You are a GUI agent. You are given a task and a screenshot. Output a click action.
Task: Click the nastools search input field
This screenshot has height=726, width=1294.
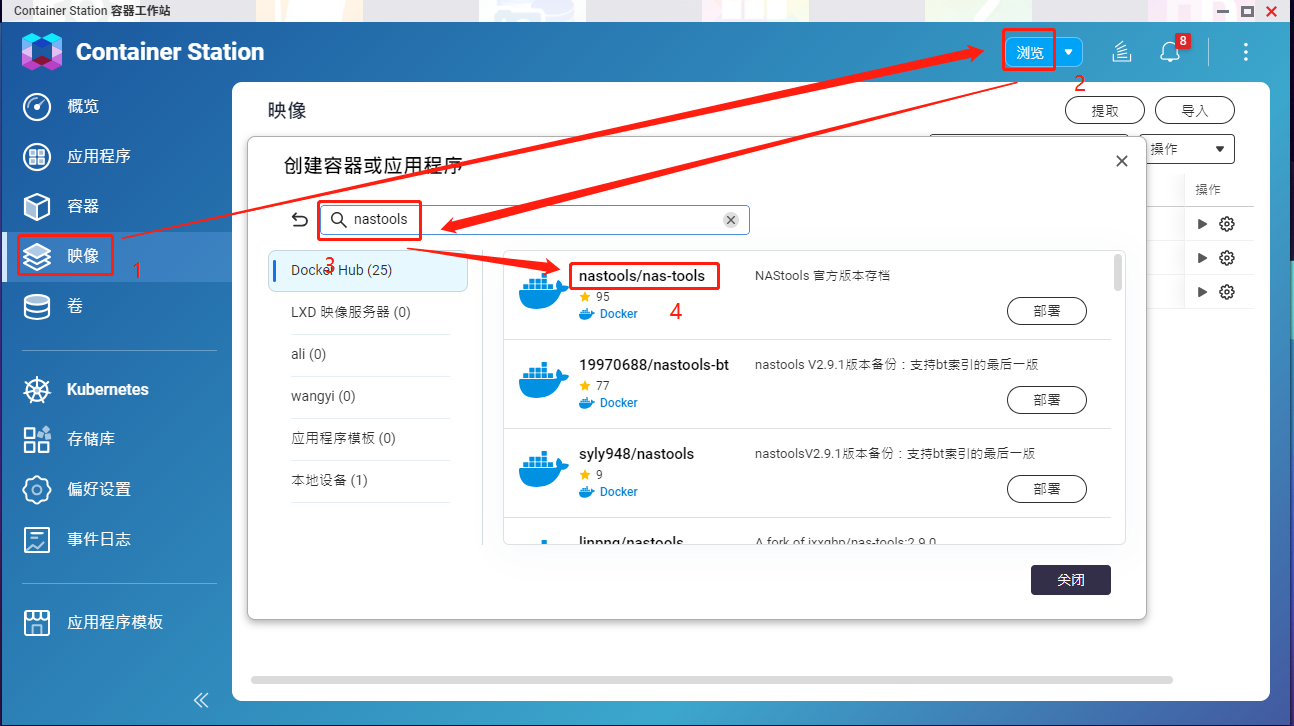pyautogui.click(x=535, y=220)
